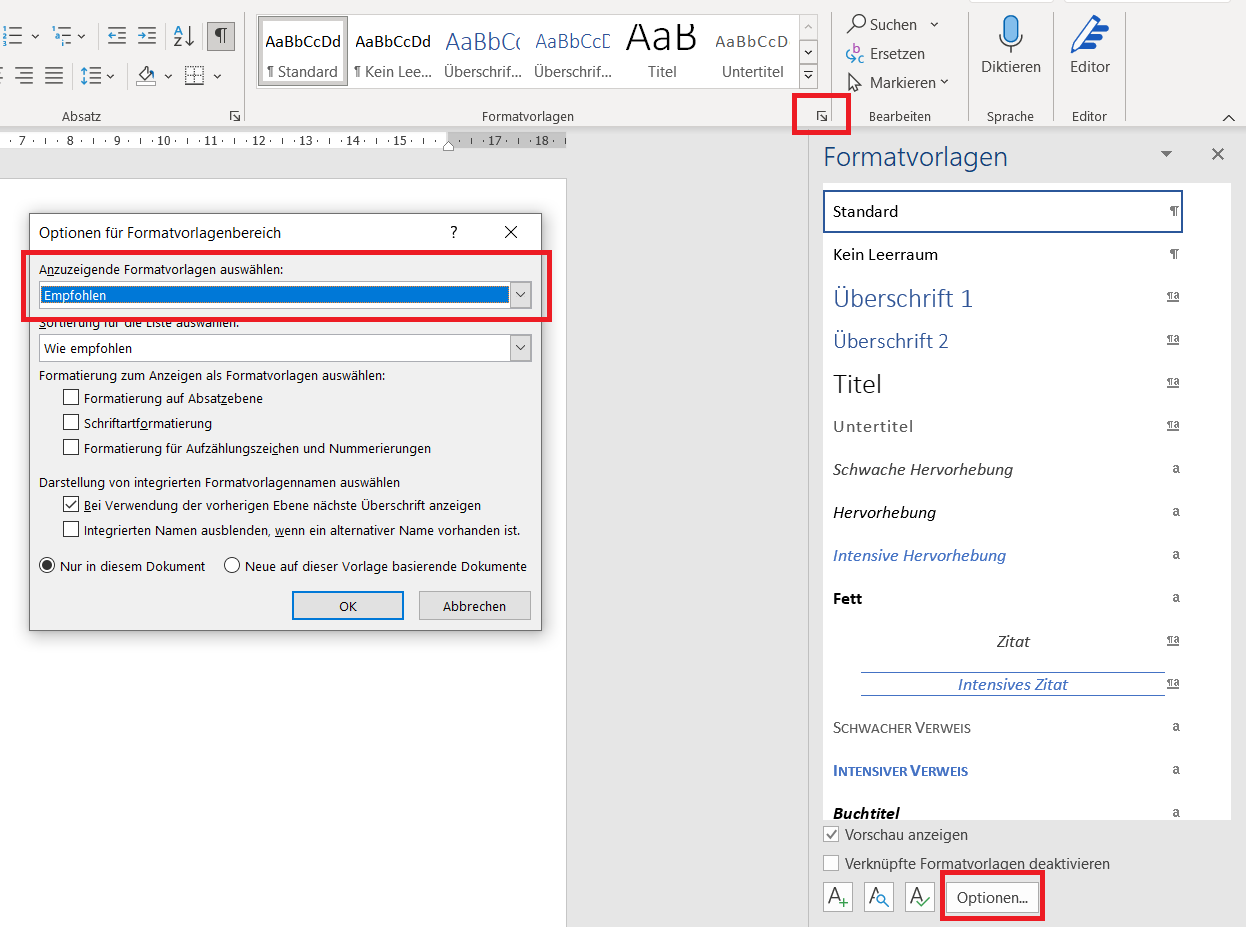Open Manage Styles icon
The image size is (1246, 927).
[920, 897]
